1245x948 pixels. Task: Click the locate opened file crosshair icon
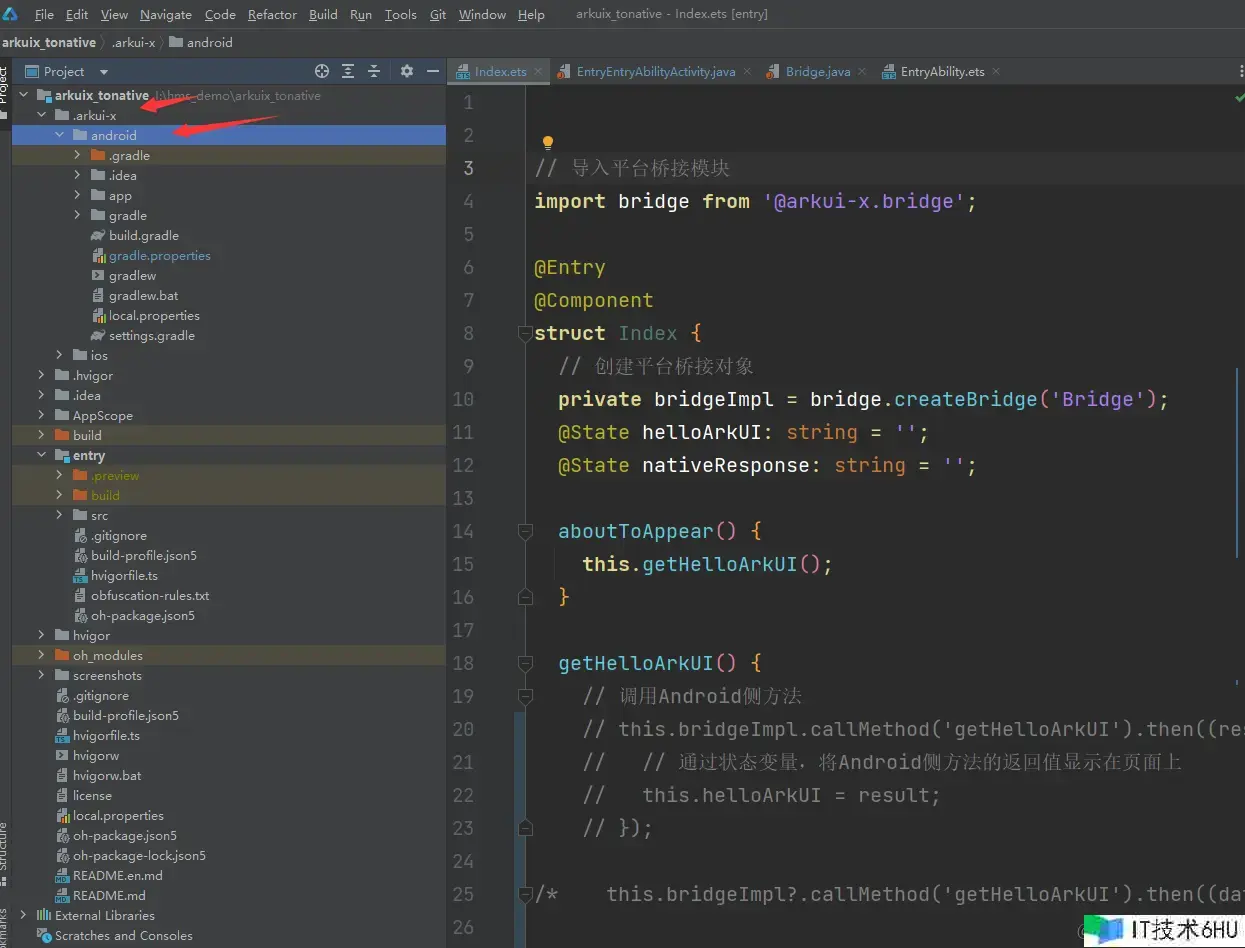tap(322, 71)
